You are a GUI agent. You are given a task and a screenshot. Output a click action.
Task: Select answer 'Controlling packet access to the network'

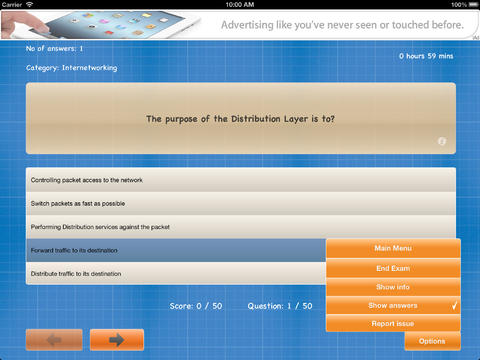[241, 180]
